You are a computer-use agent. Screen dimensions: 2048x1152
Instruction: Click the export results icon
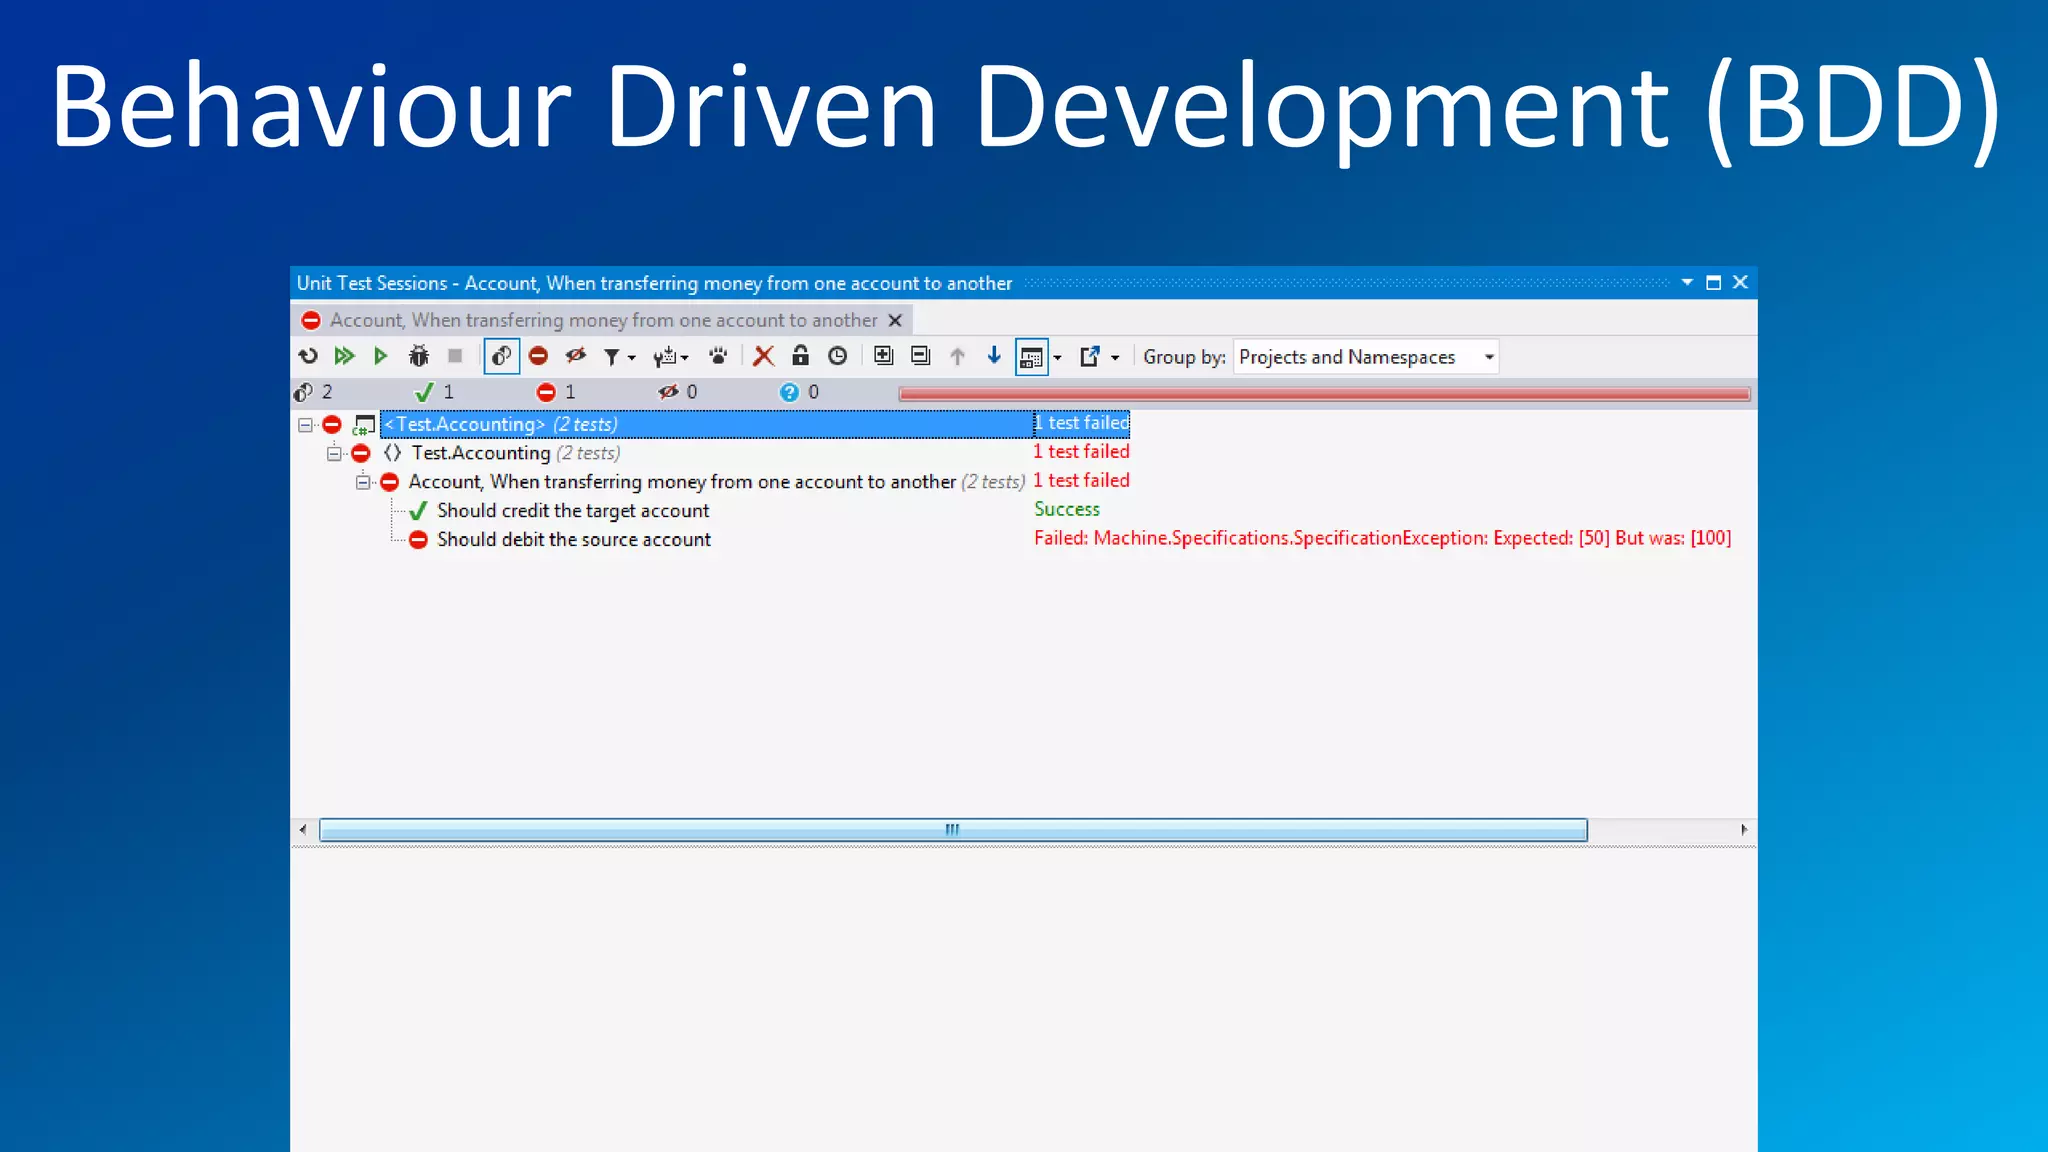click(x=1090, y=357)
